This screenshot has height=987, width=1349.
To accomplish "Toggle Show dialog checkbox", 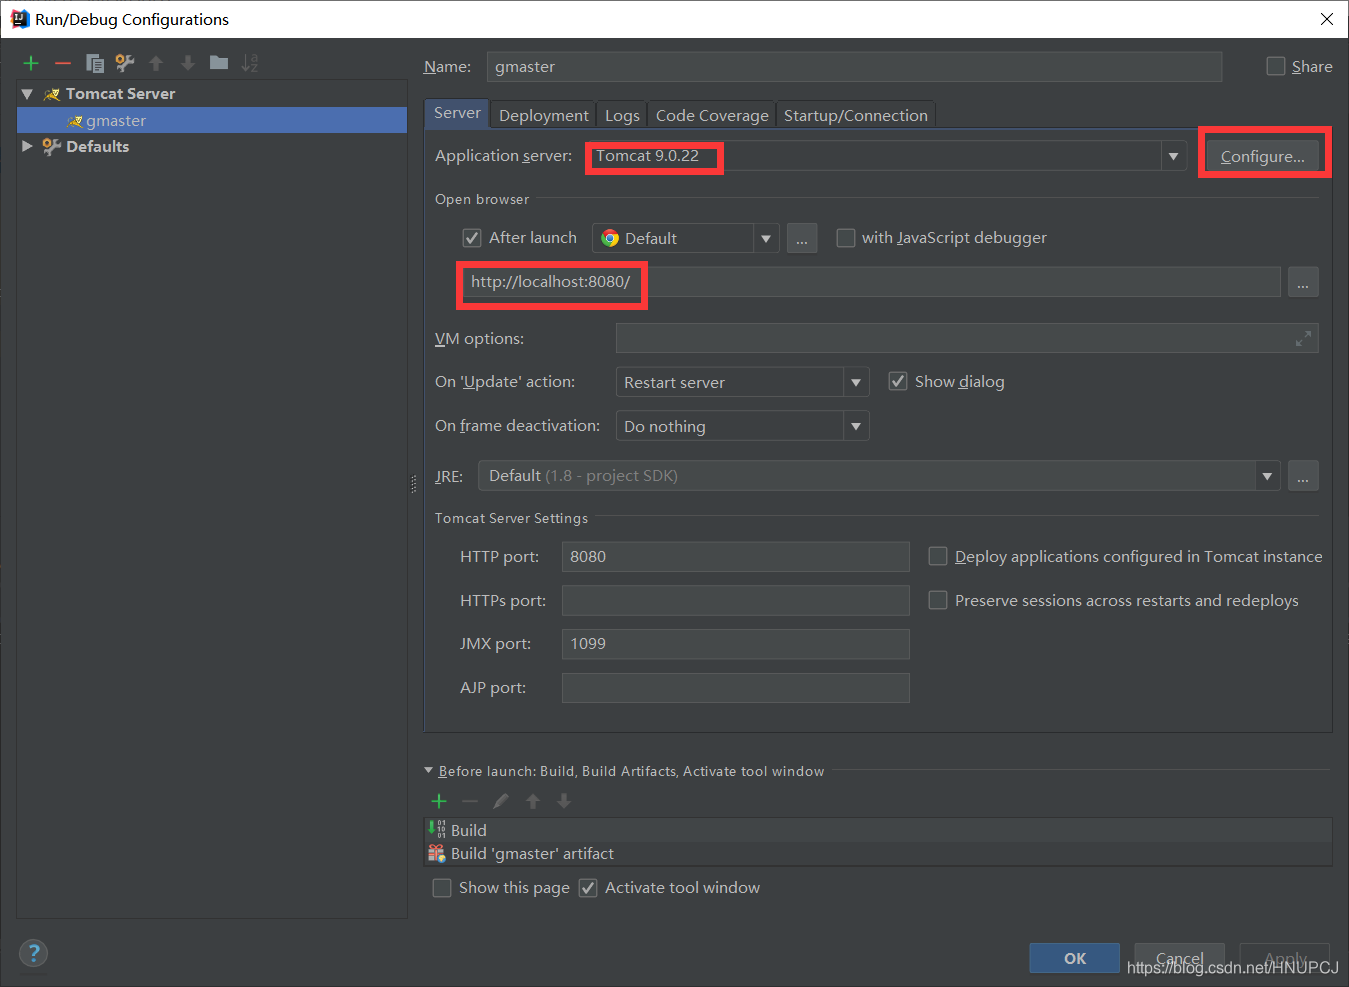I will (898, 381).
